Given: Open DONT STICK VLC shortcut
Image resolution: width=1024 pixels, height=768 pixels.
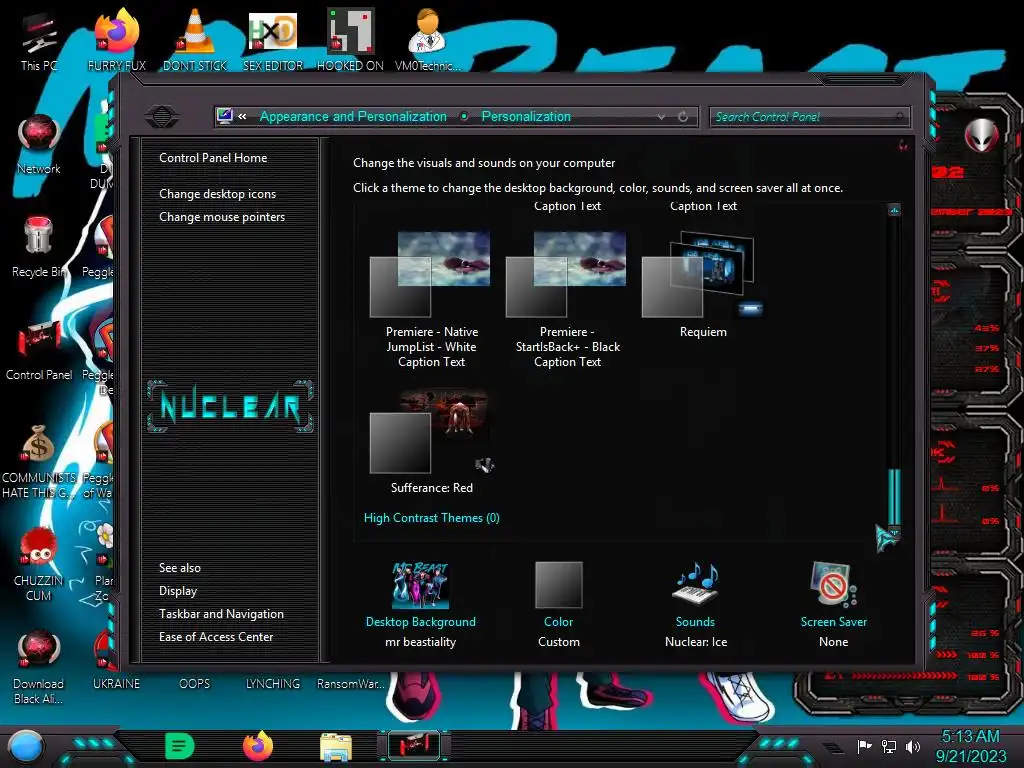Looking at the screenshot, I should click(195, 39).
